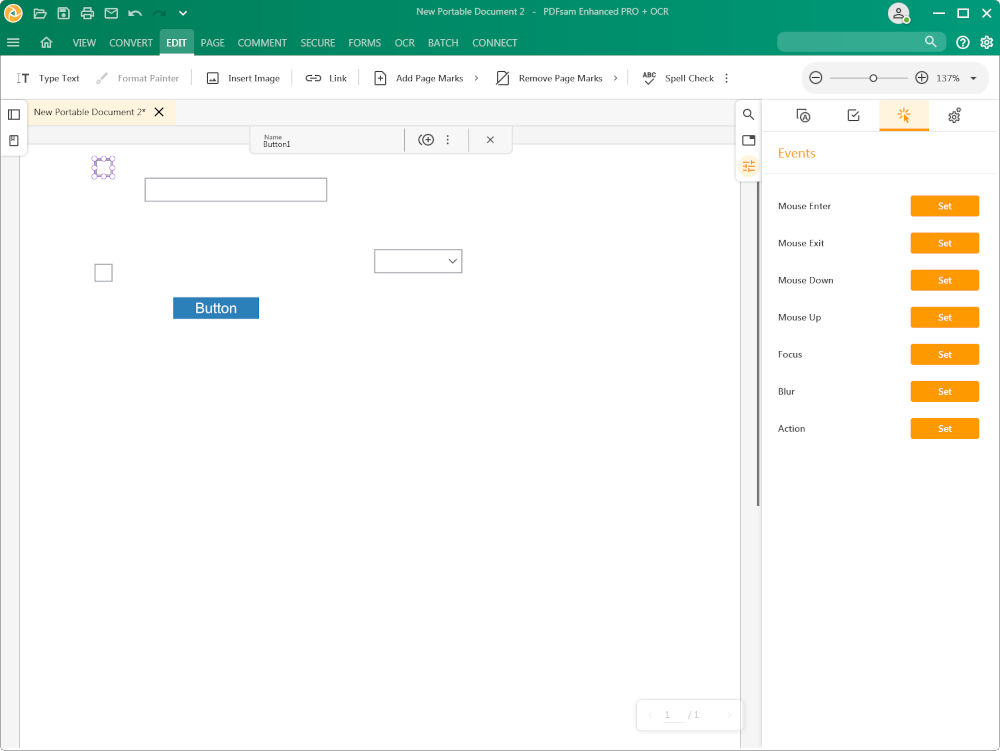Toggle left sidebar panel icon
The width and height of the screenshot is (1000, 751).
[14, 115]
